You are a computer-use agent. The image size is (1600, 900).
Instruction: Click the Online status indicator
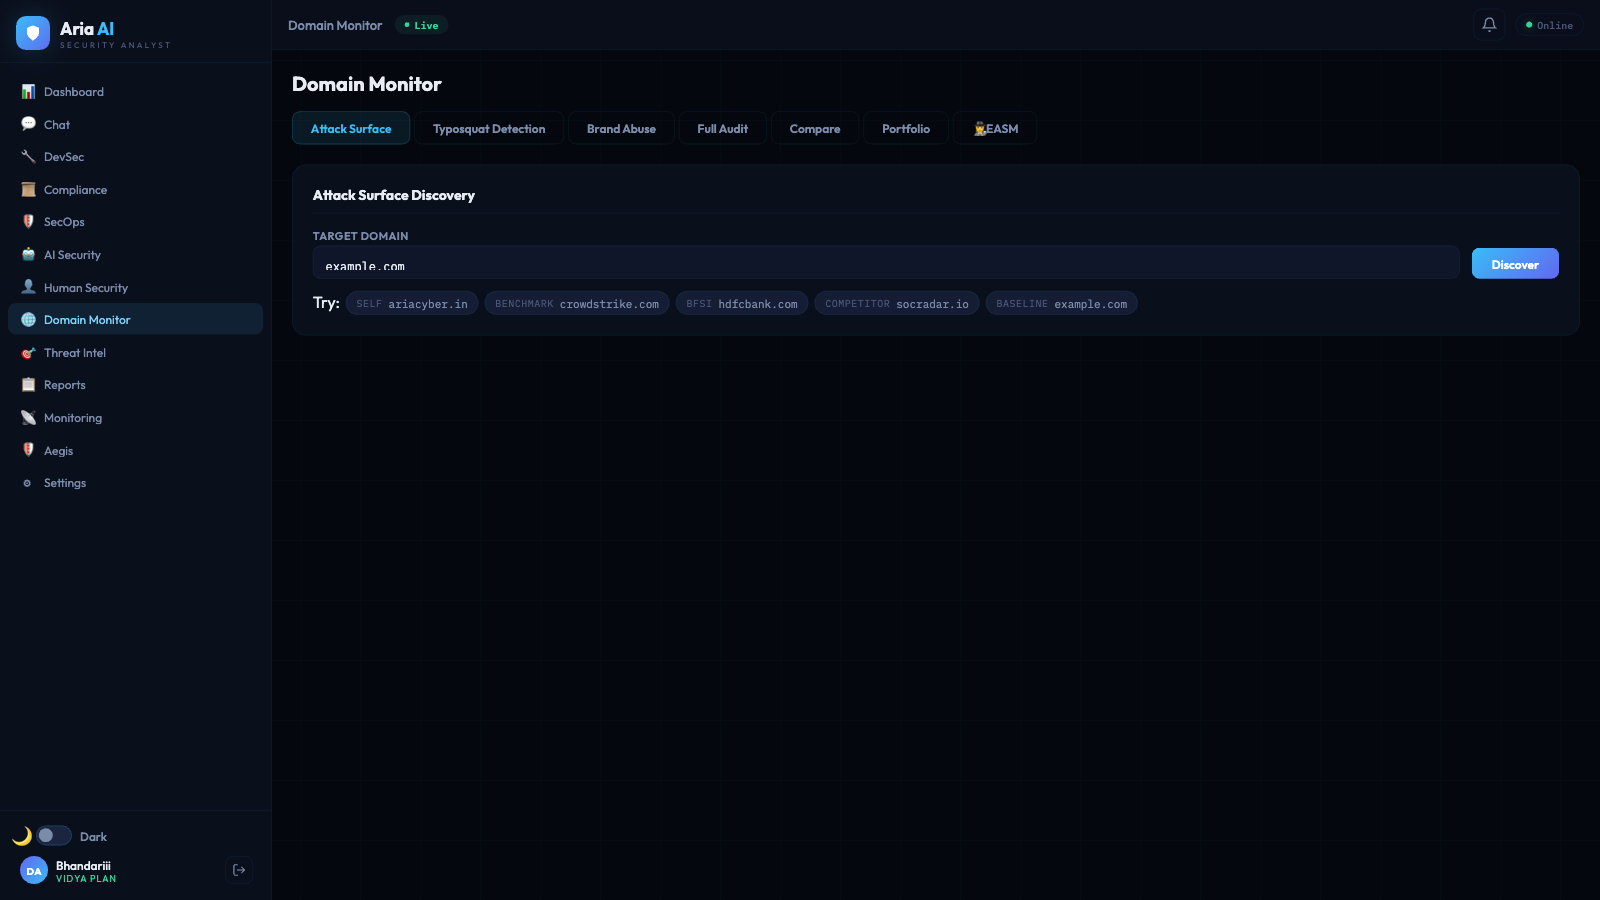click(1549, 25)
